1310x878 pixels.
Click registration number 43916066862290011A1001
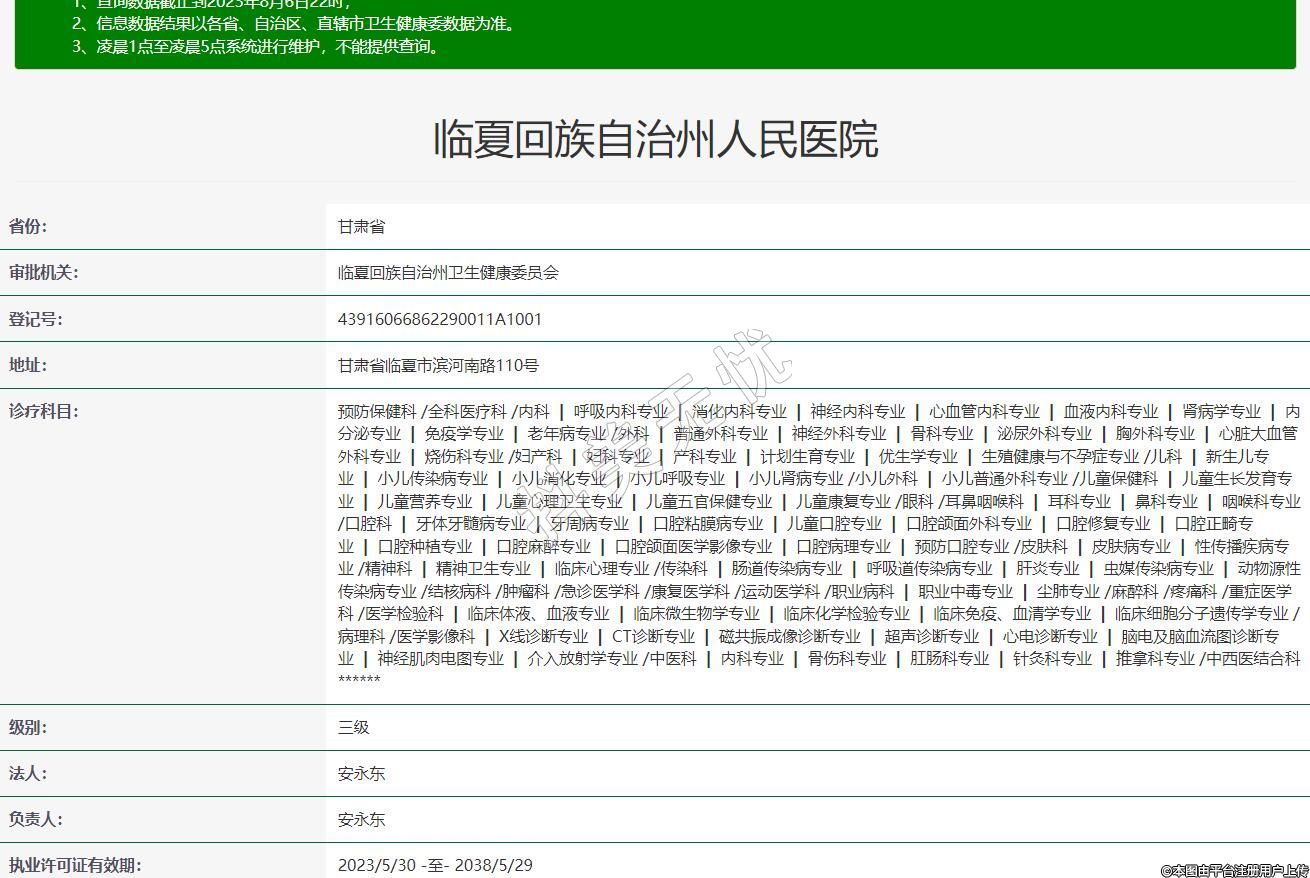[x=440, y=319]
